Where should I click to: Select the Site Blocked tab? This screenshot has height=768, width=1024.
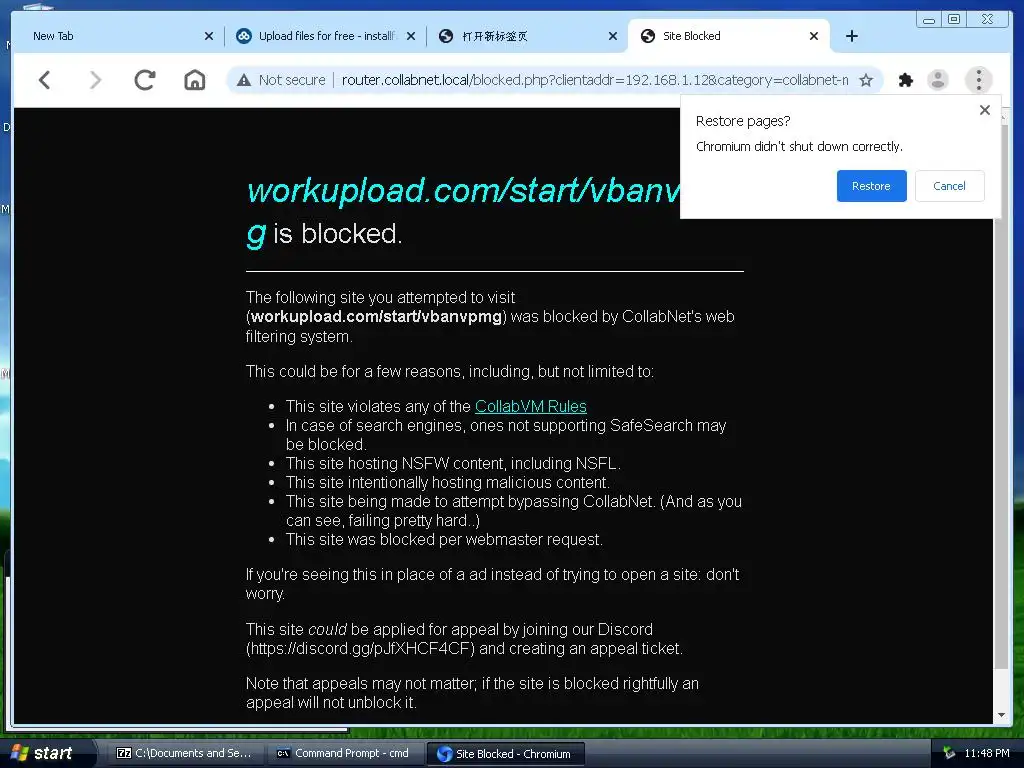pos(728,36)
